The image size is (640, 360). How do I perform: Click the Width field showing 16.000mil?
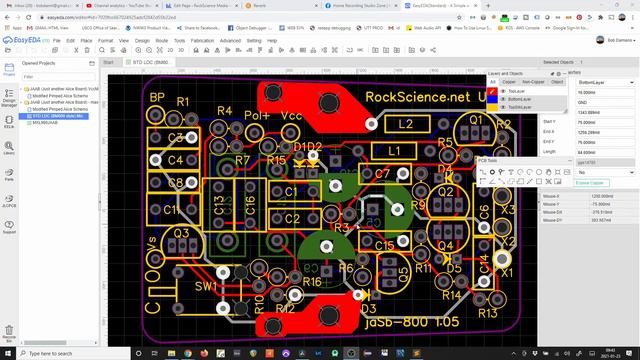tap(605, 93)
